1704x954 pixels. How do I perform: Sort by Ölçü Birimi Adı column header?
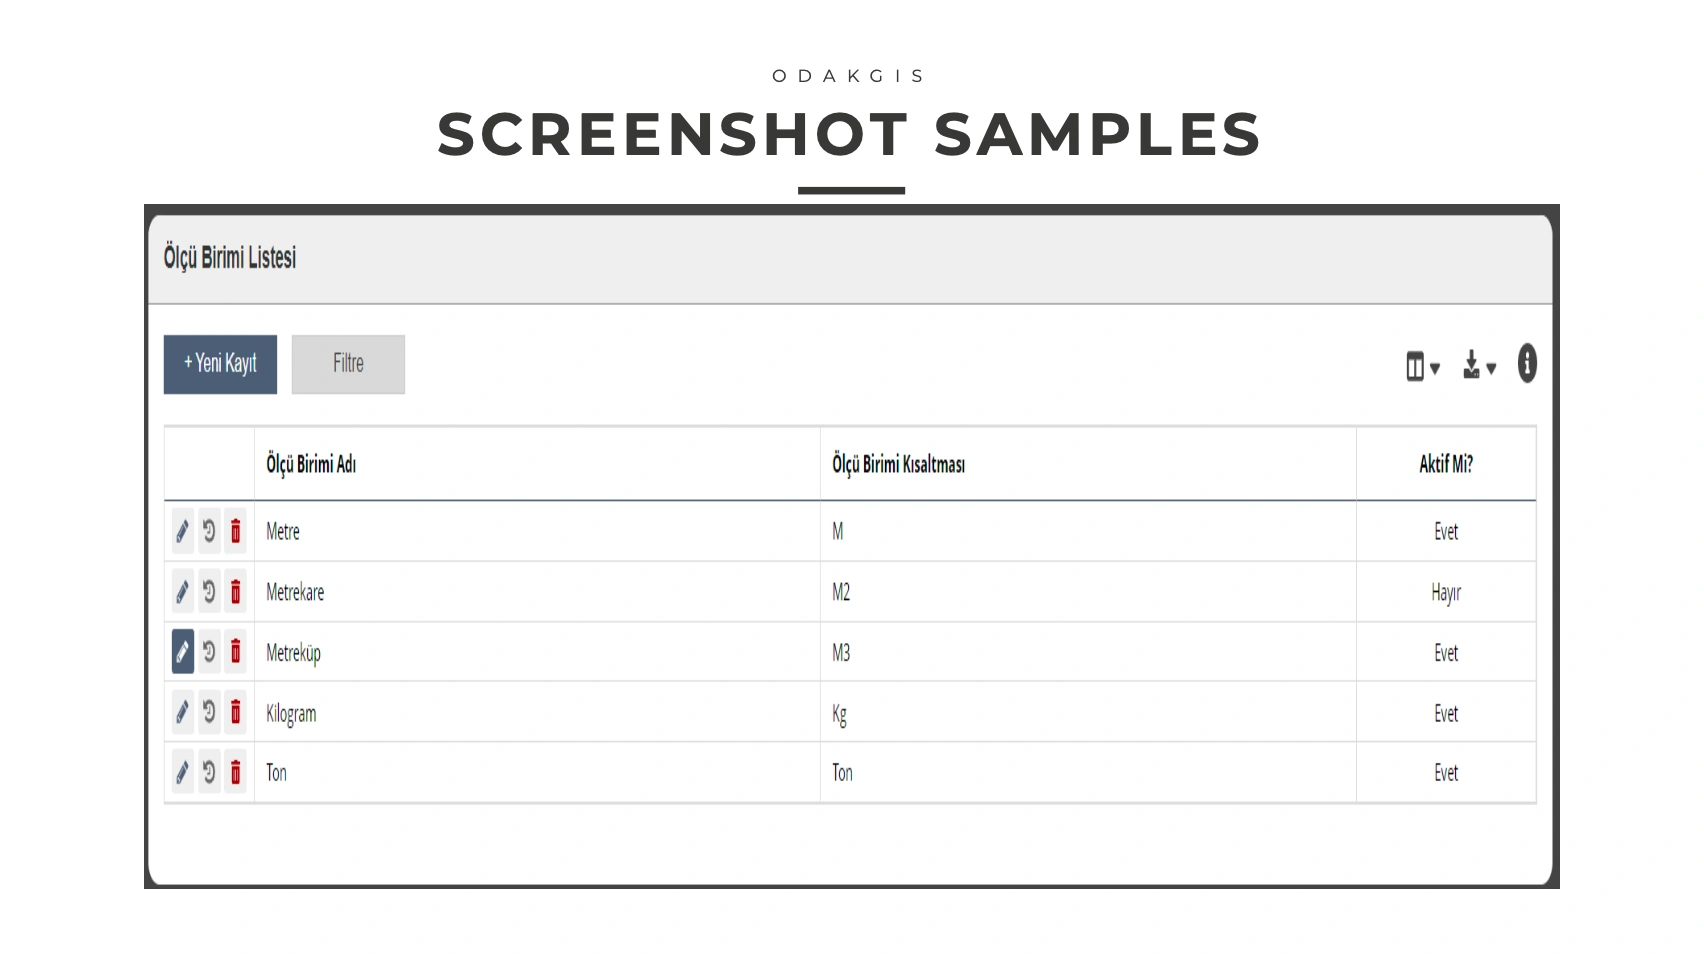click(311, 464)
